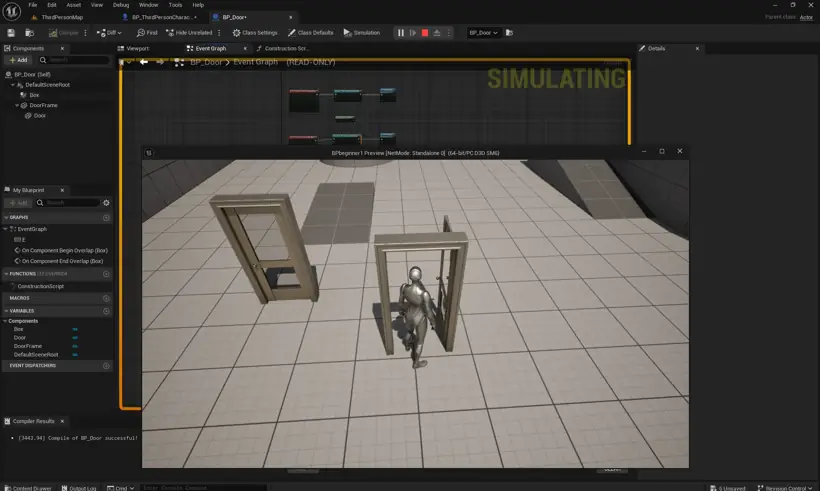This screenshot has height=491, width=820.
Task: Click the Eject from player icon
Action: (437, 33)
